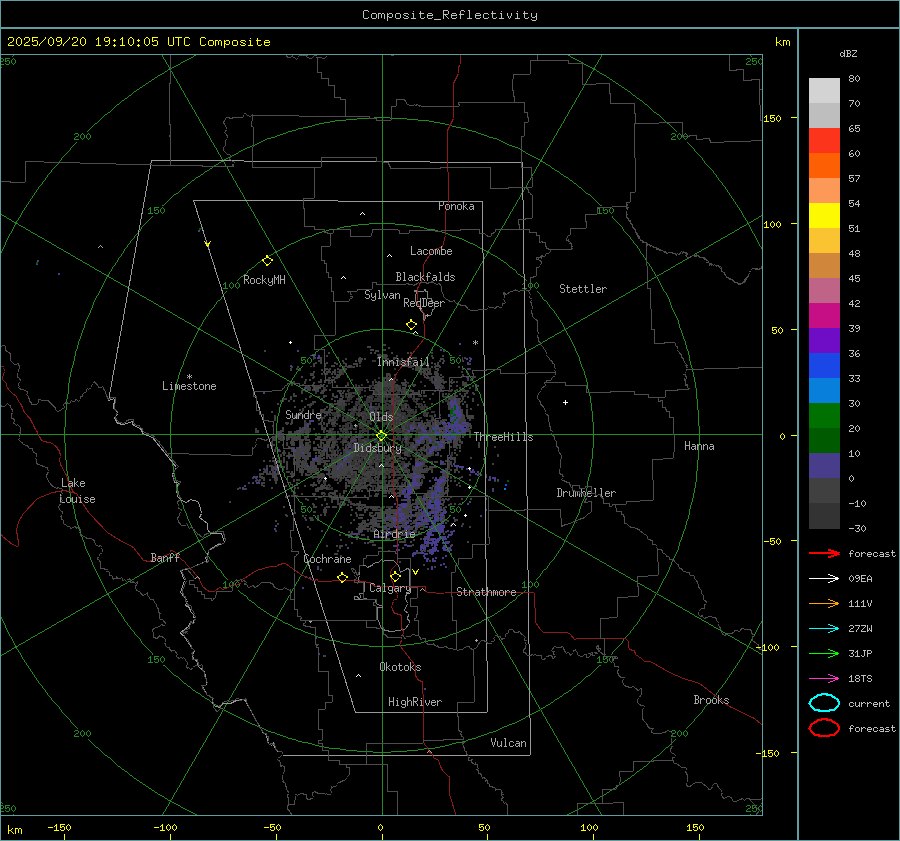
Task: Click the Drumheller city label
Action: pyautogui.click(x=586, y=493)
